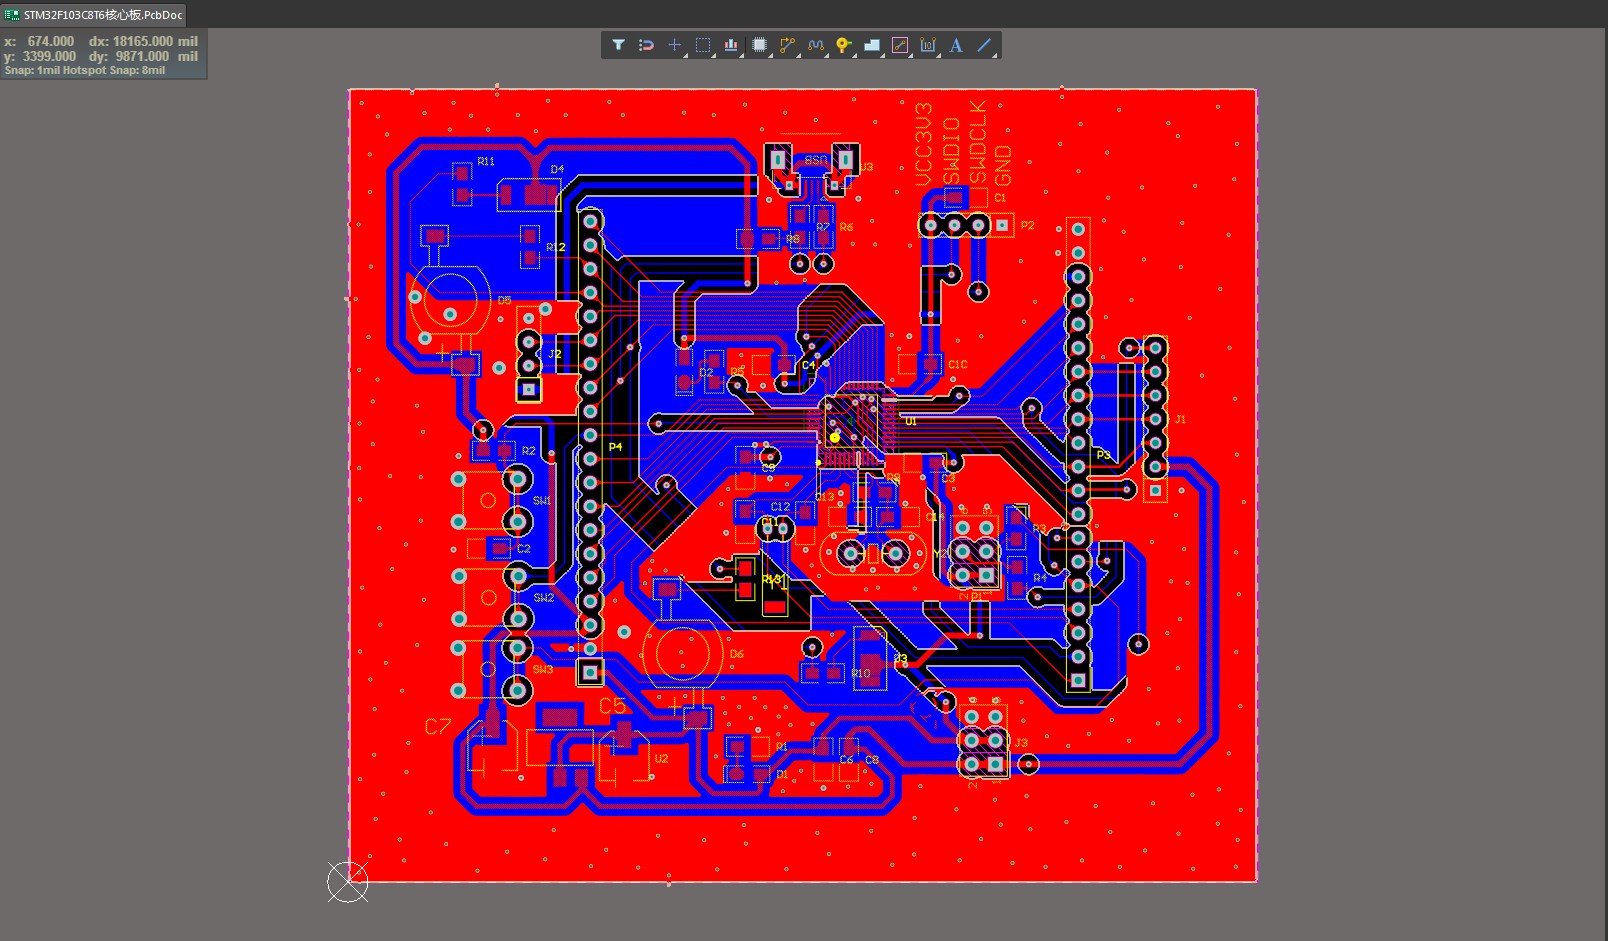Screen dimensions: 1608x941
Task: Select the SW2 switch designator
Action: pyautogui.click(x=543, y=597)
